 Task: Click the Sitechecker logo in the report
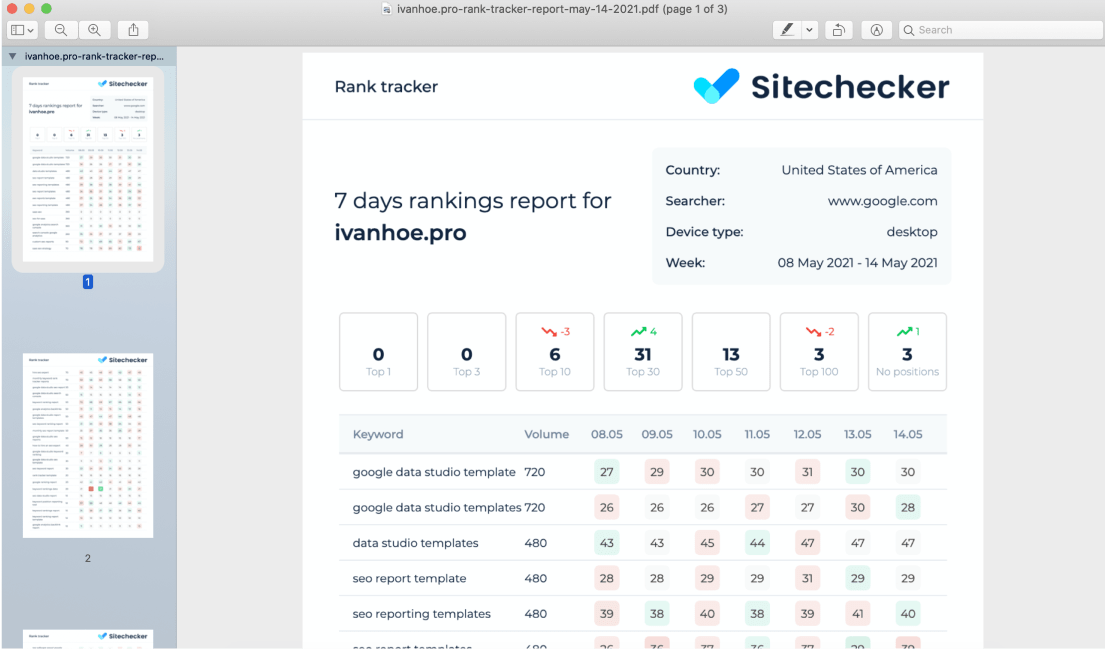(x=821, y=87)
